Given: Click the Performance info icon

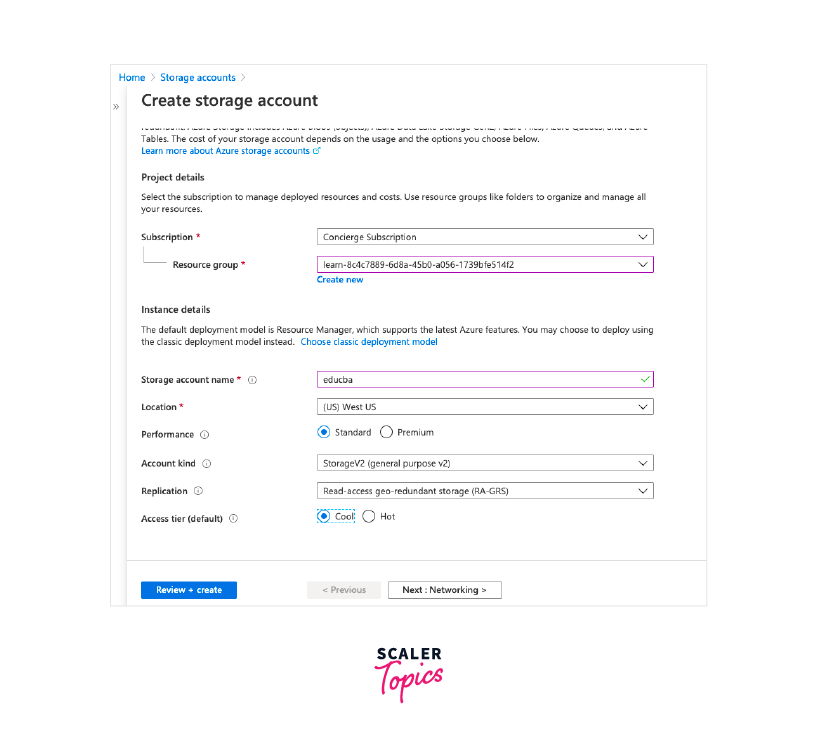Looking at the screenshot, I should (x=205, y=435).
